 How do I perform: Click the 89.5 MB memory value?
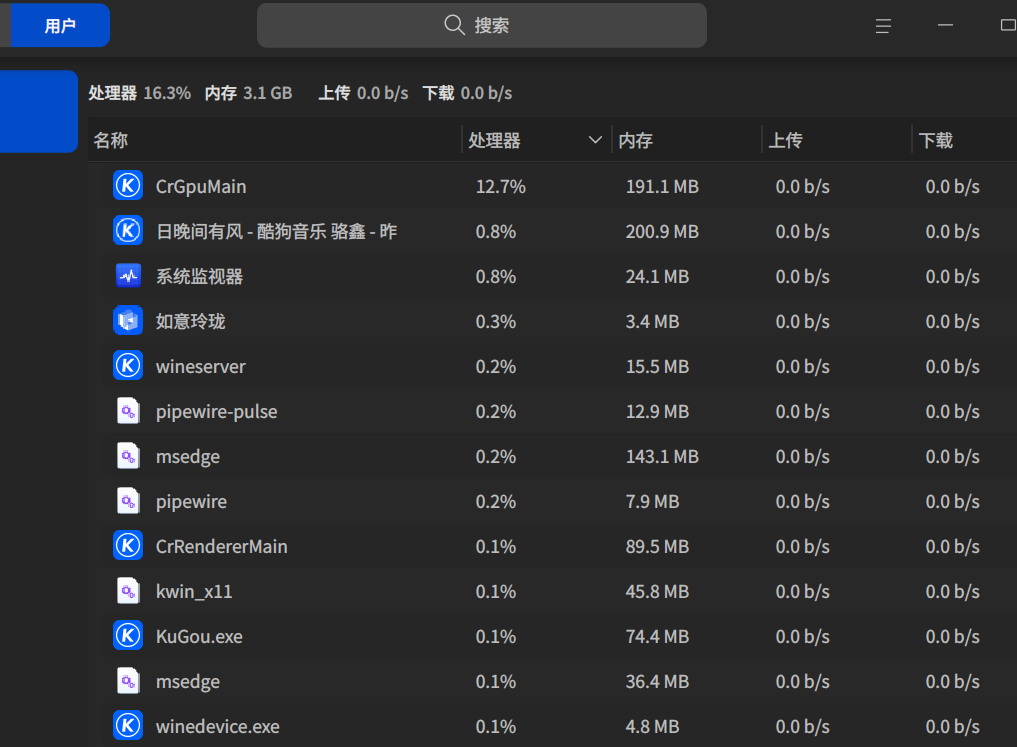click(657, 547)
